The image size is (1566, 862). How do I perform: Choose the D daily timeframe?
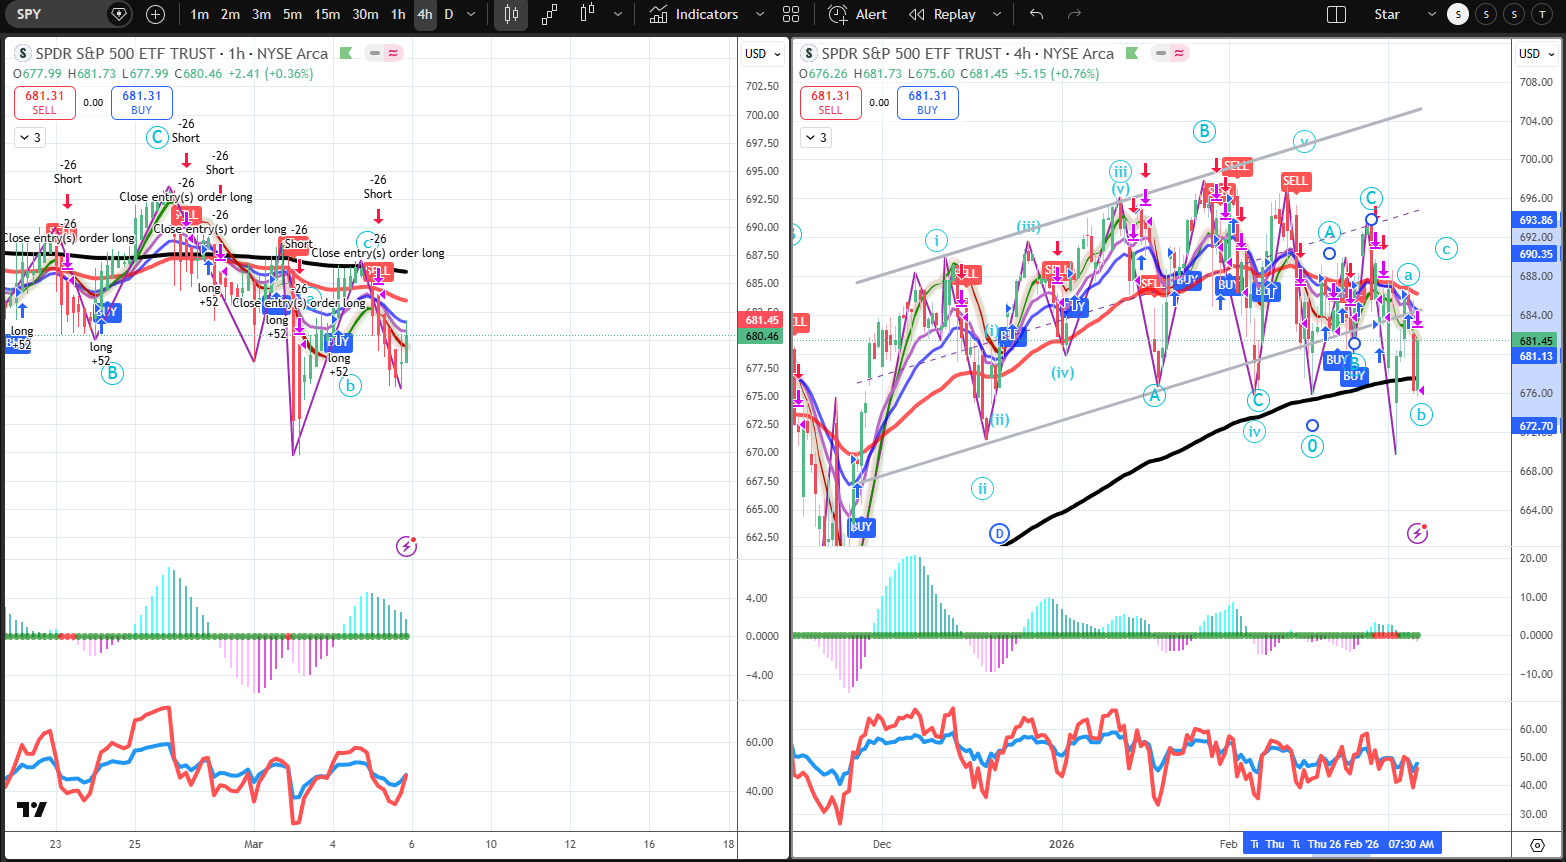448,14
